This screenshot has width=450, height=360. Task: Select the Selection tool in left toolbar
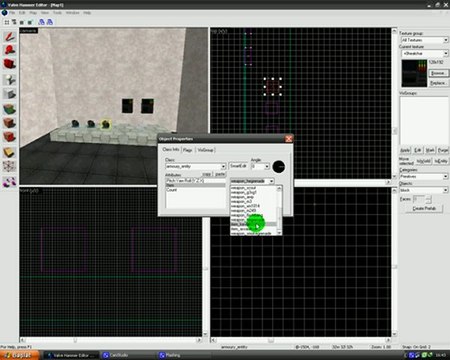click(x=9, y=36)
